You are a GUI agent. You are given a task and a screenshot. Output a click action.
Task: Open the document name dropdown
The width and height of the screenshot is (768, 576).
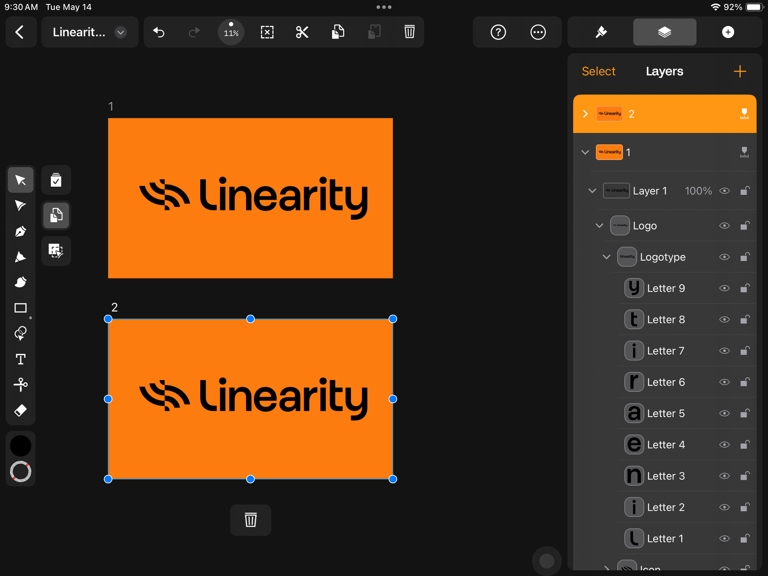point(120,32)
